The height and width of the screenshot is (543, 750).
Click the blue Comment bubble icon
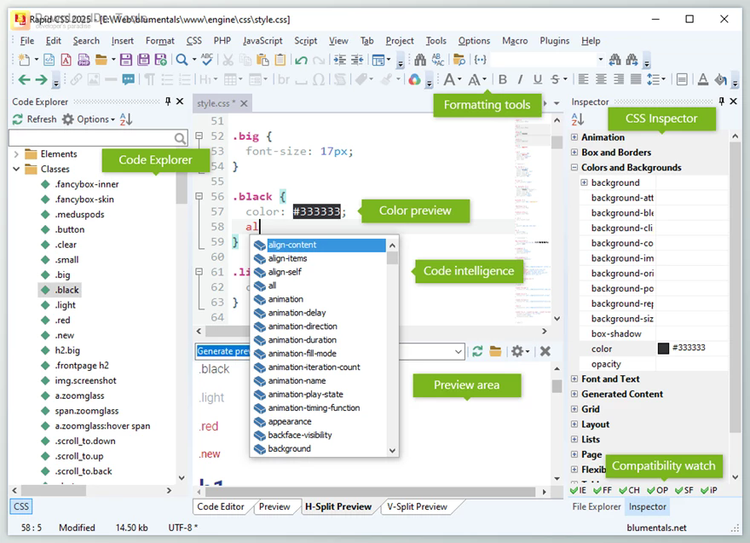(128, 79)
